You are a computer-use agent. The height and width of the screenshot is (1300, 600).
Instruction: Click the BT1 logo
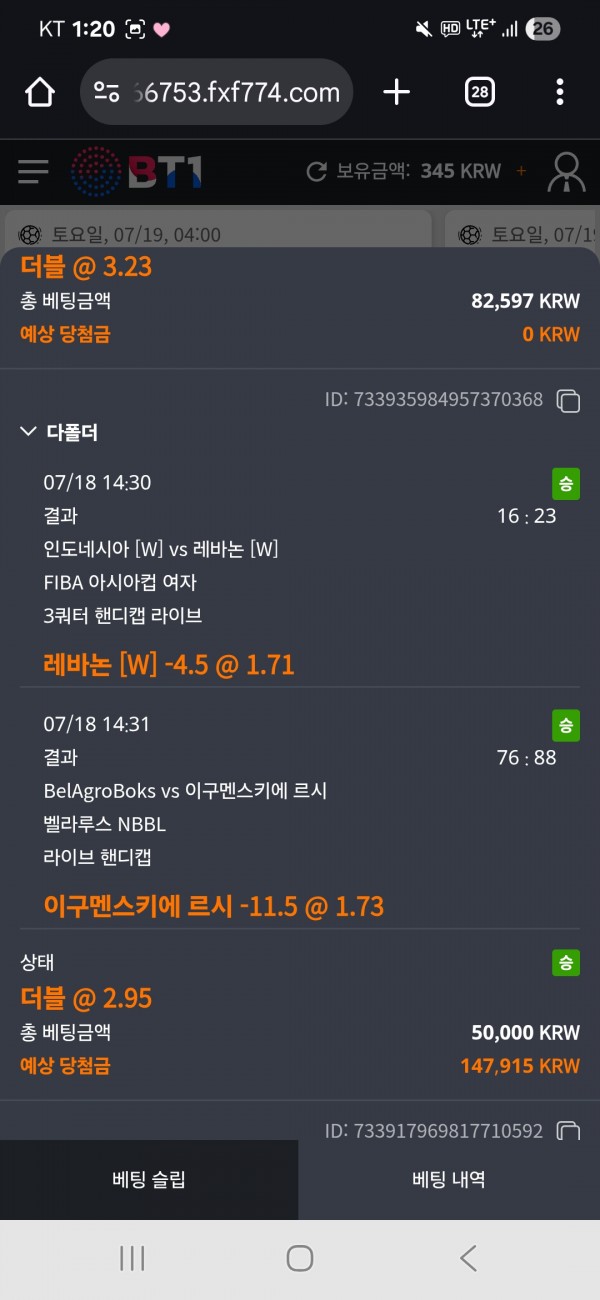pyautogui.click(x=137, y=172)
